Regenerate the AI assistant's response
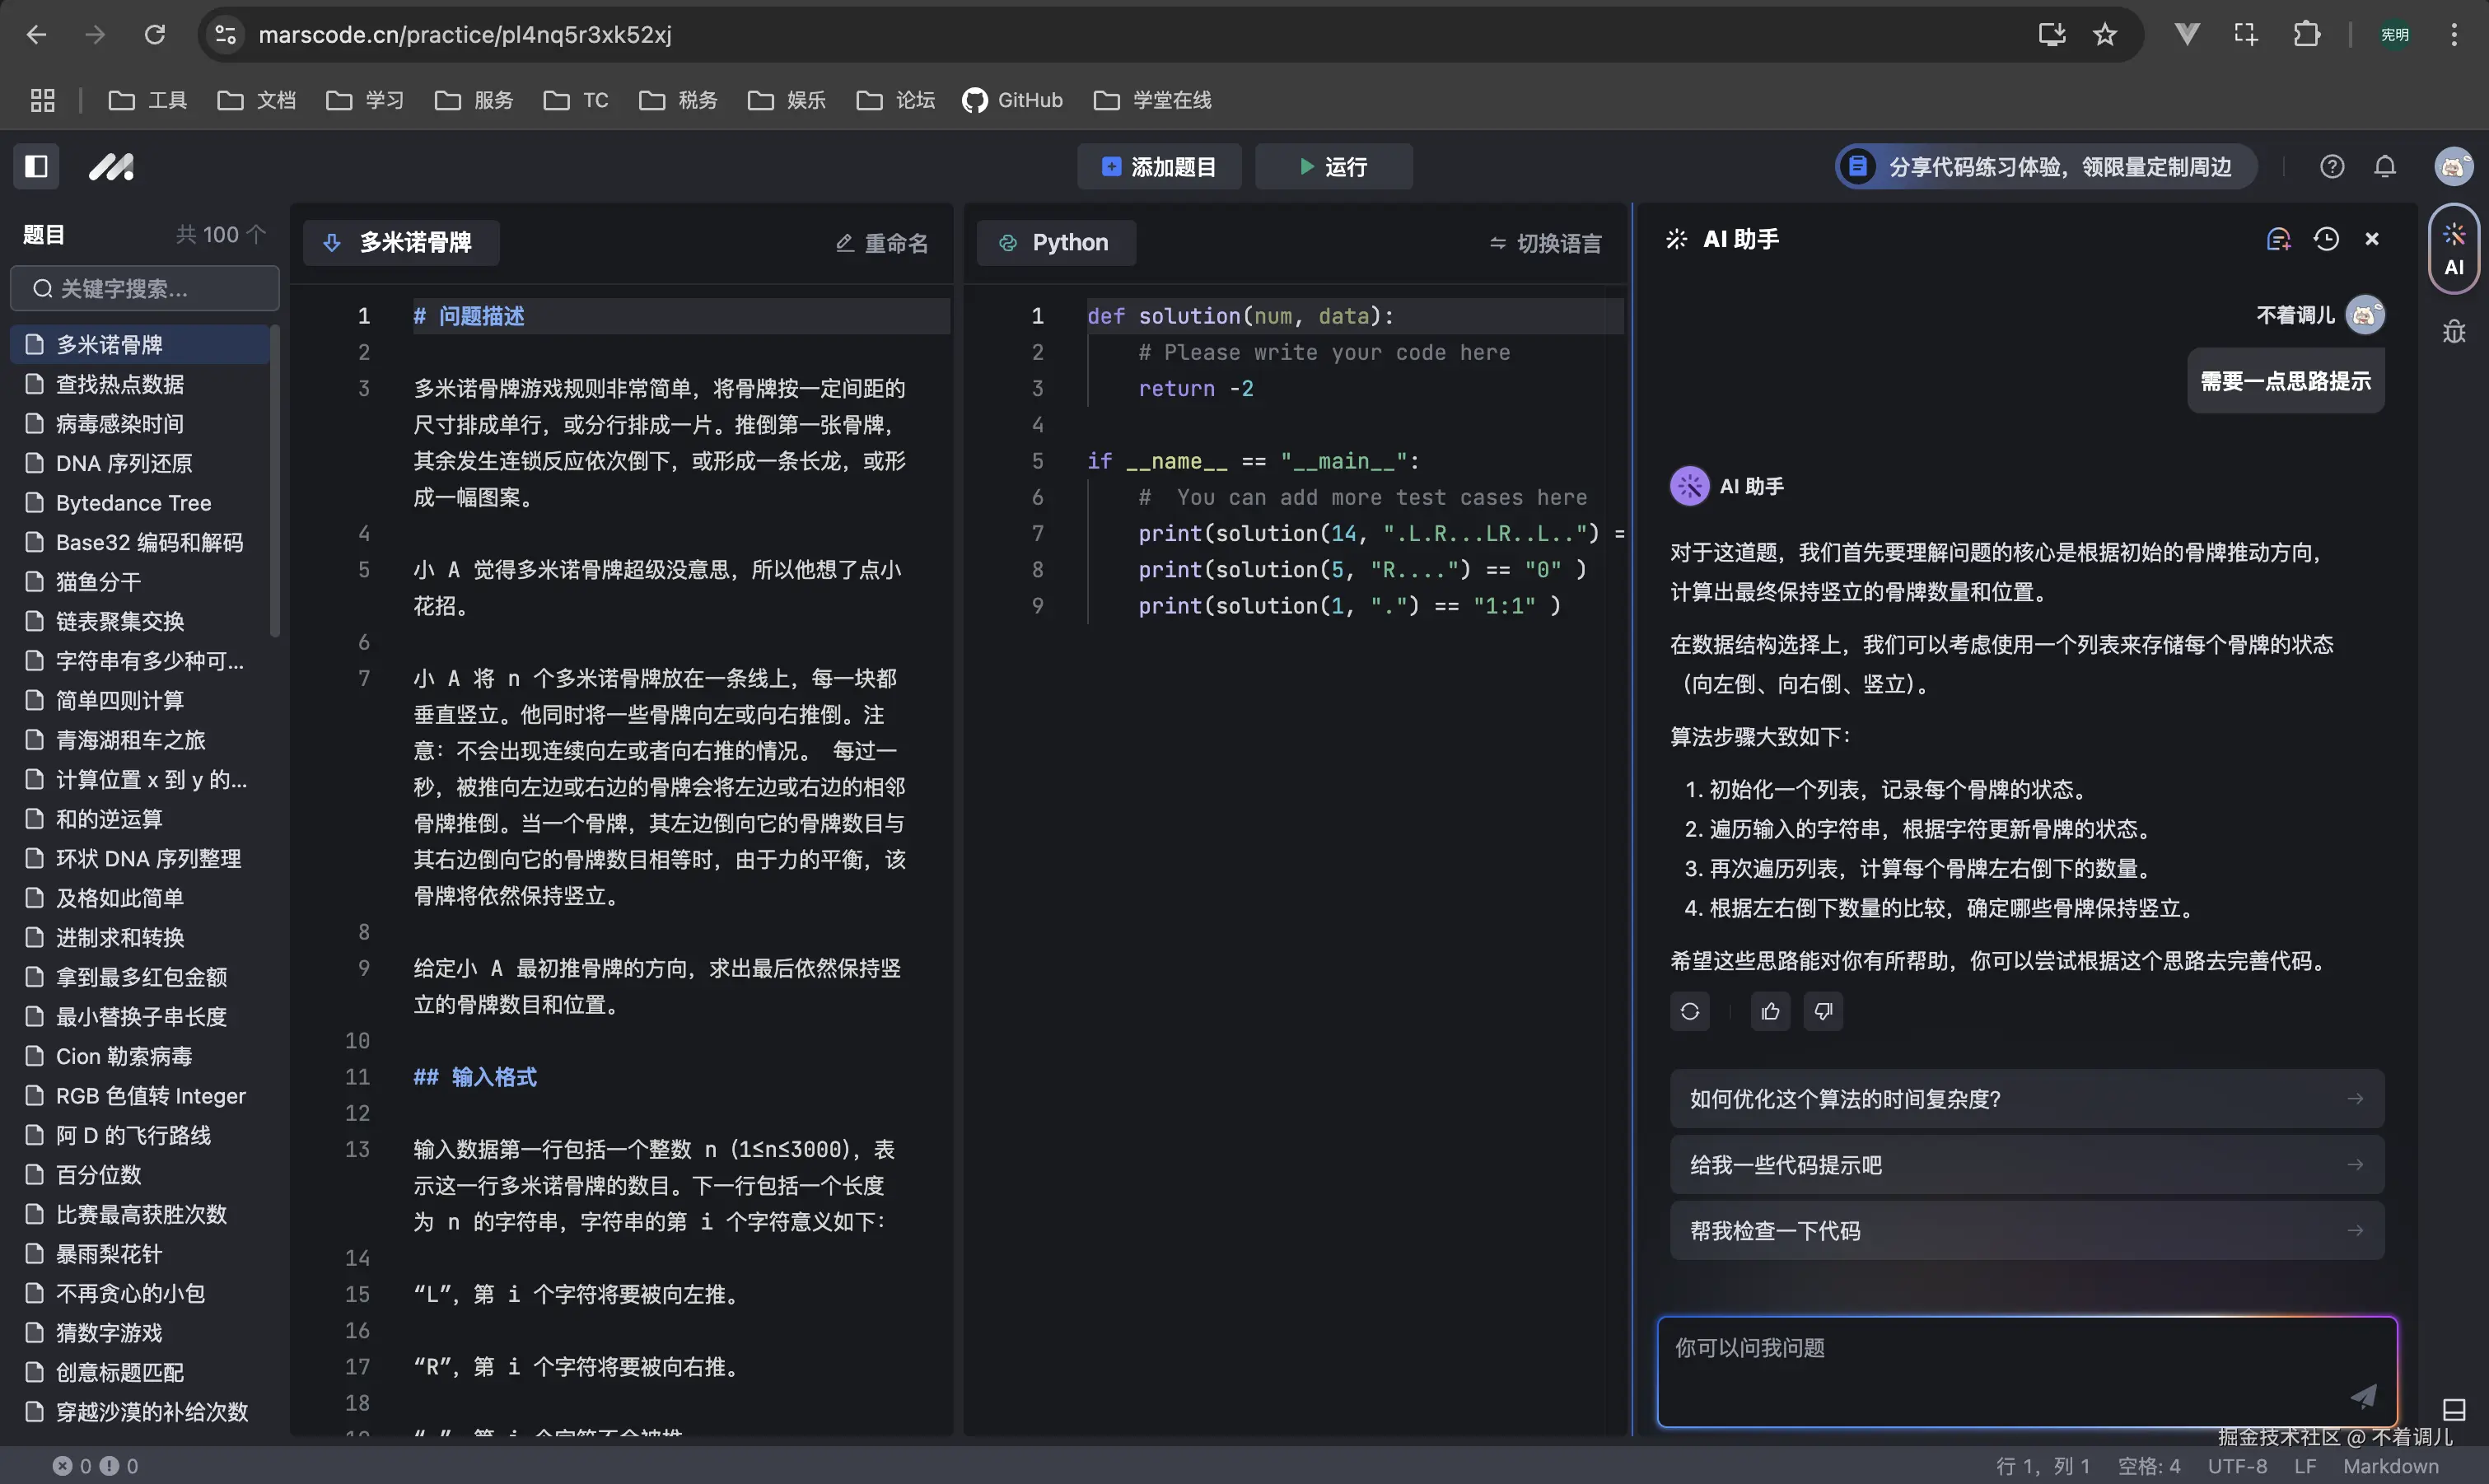 [1690, 1011]
